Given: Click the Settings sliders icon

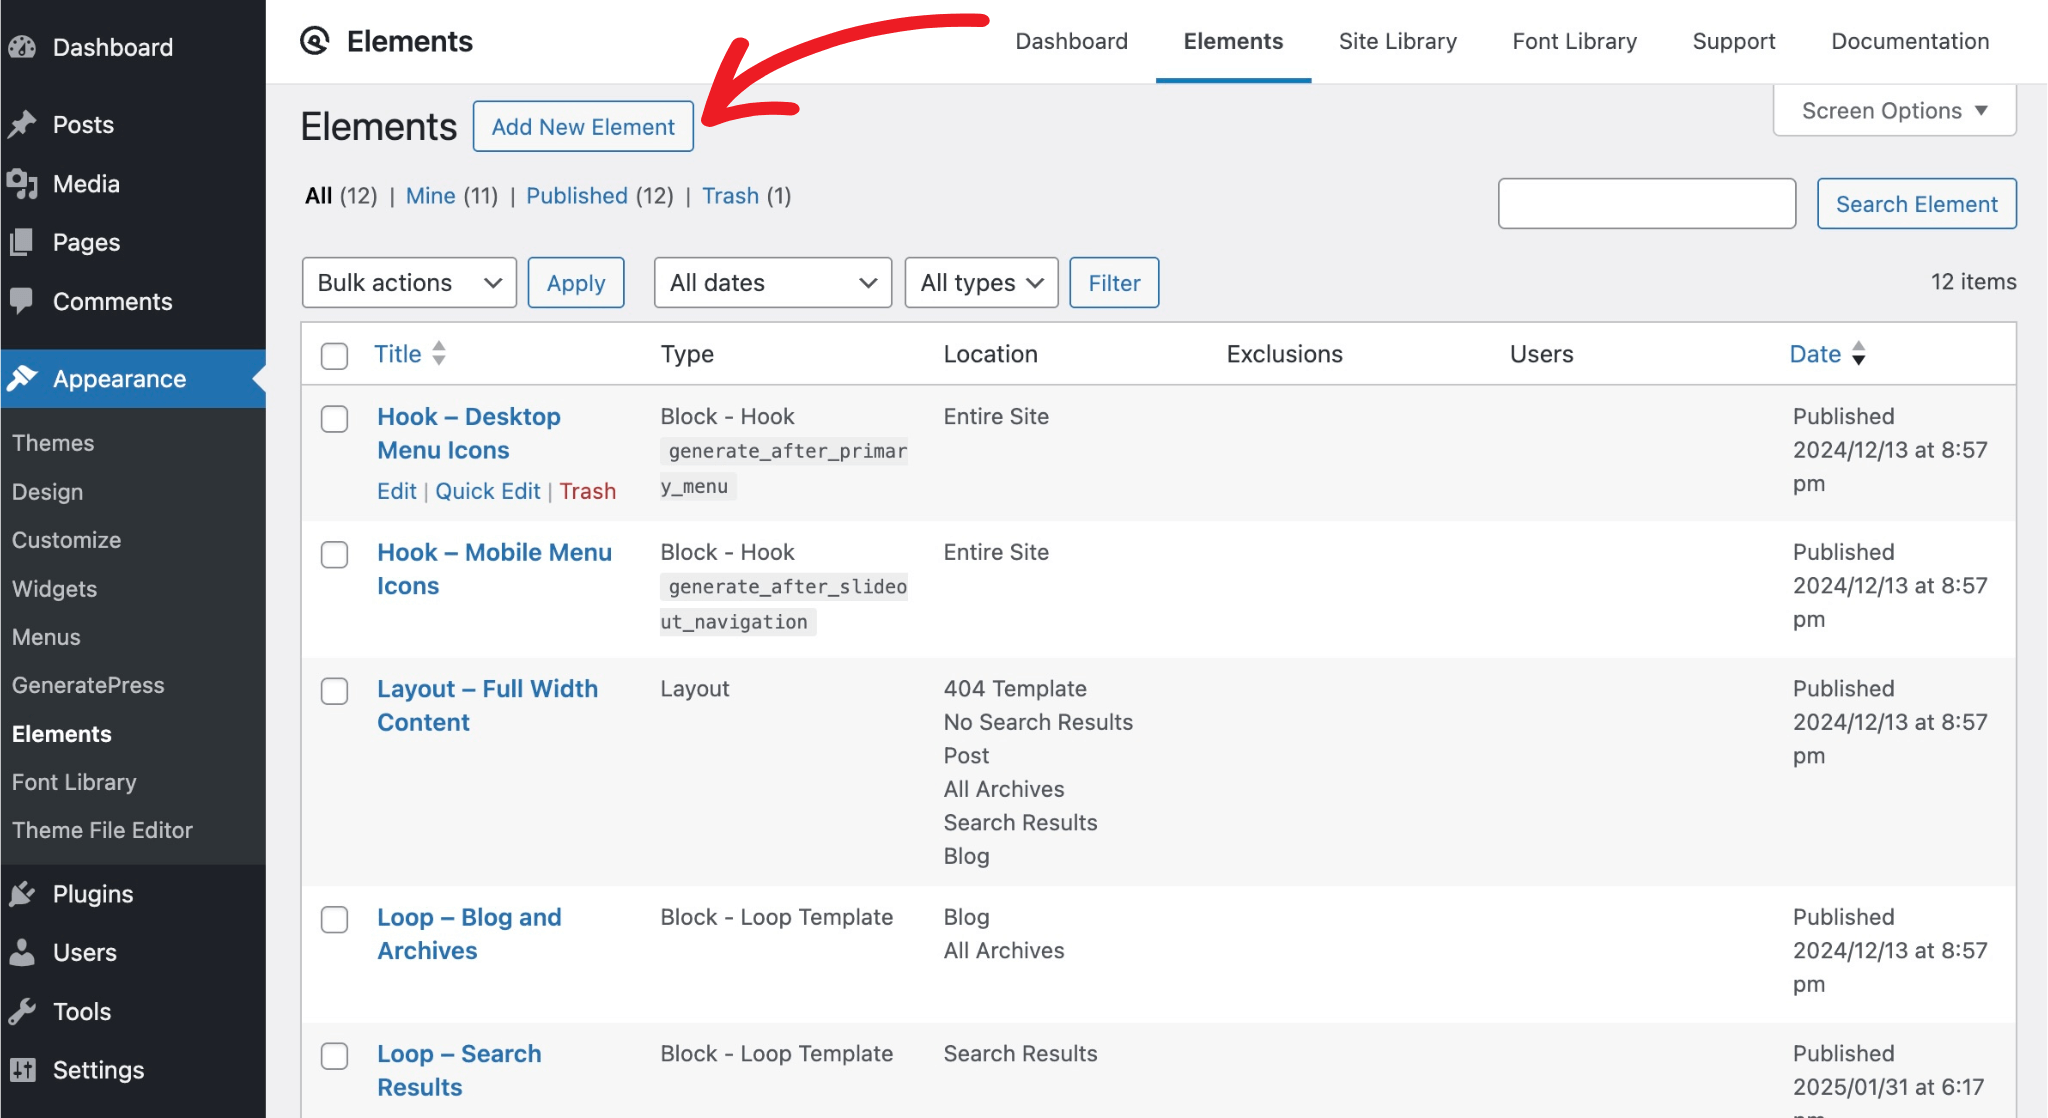Looking at the screenshot, I should click(x=22, y=1069).
